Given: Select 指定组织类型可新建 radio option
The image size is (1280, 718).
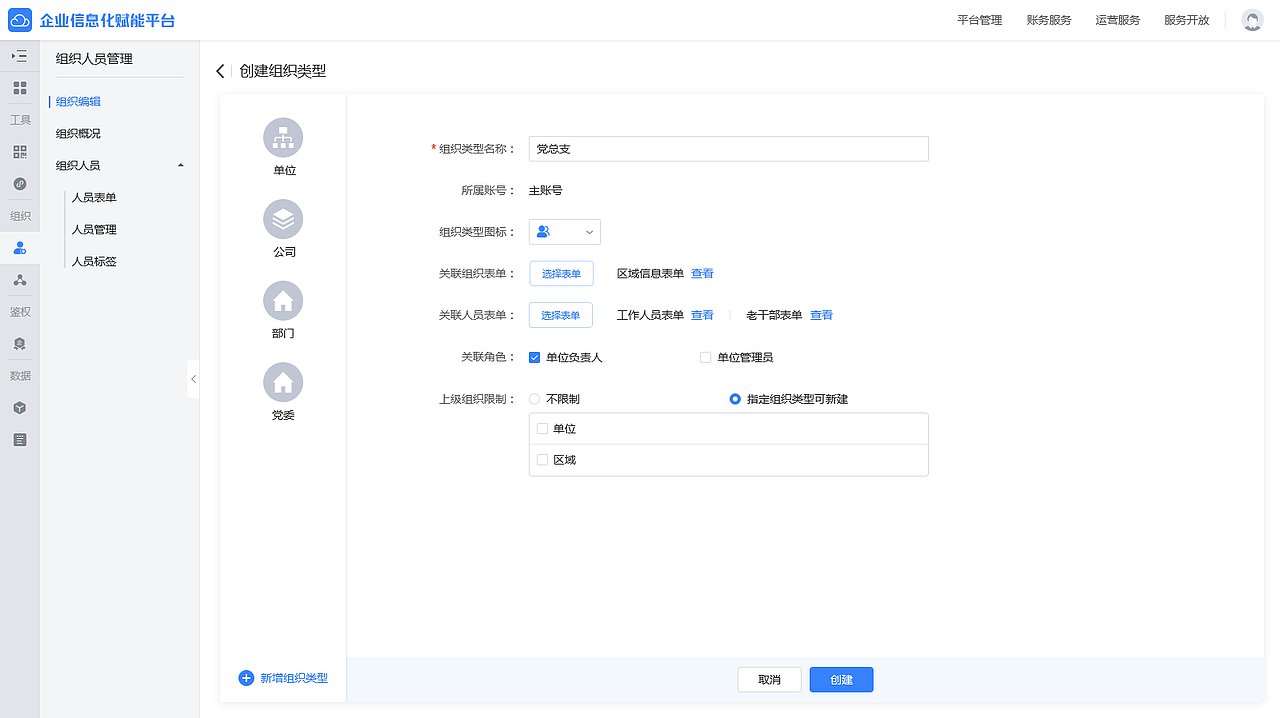Looking at the screenshot, I should pyautogui.click(x=735, y=399).
